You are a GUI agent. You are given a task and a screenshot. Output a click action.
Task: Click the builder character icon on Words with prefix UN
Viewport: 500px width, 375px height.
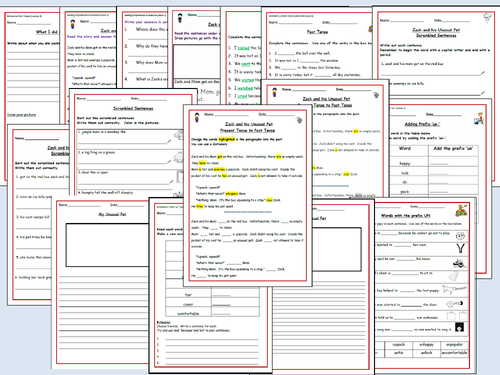coord(461,210)
